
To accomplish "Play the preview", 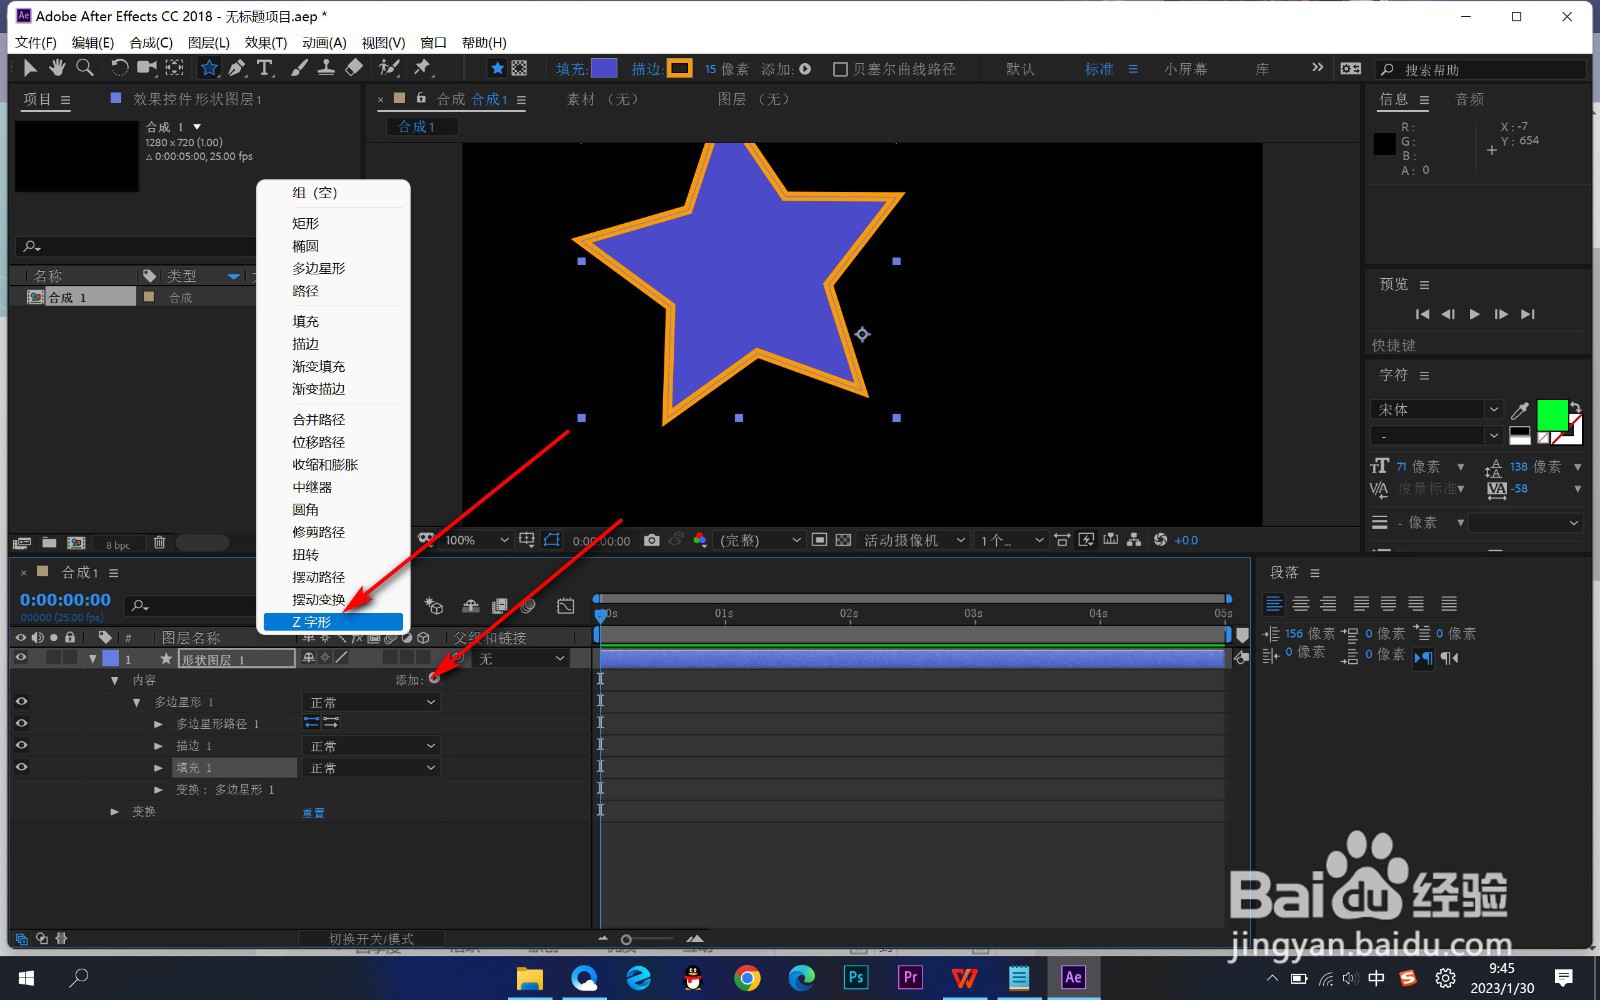I will [1474, 314].
